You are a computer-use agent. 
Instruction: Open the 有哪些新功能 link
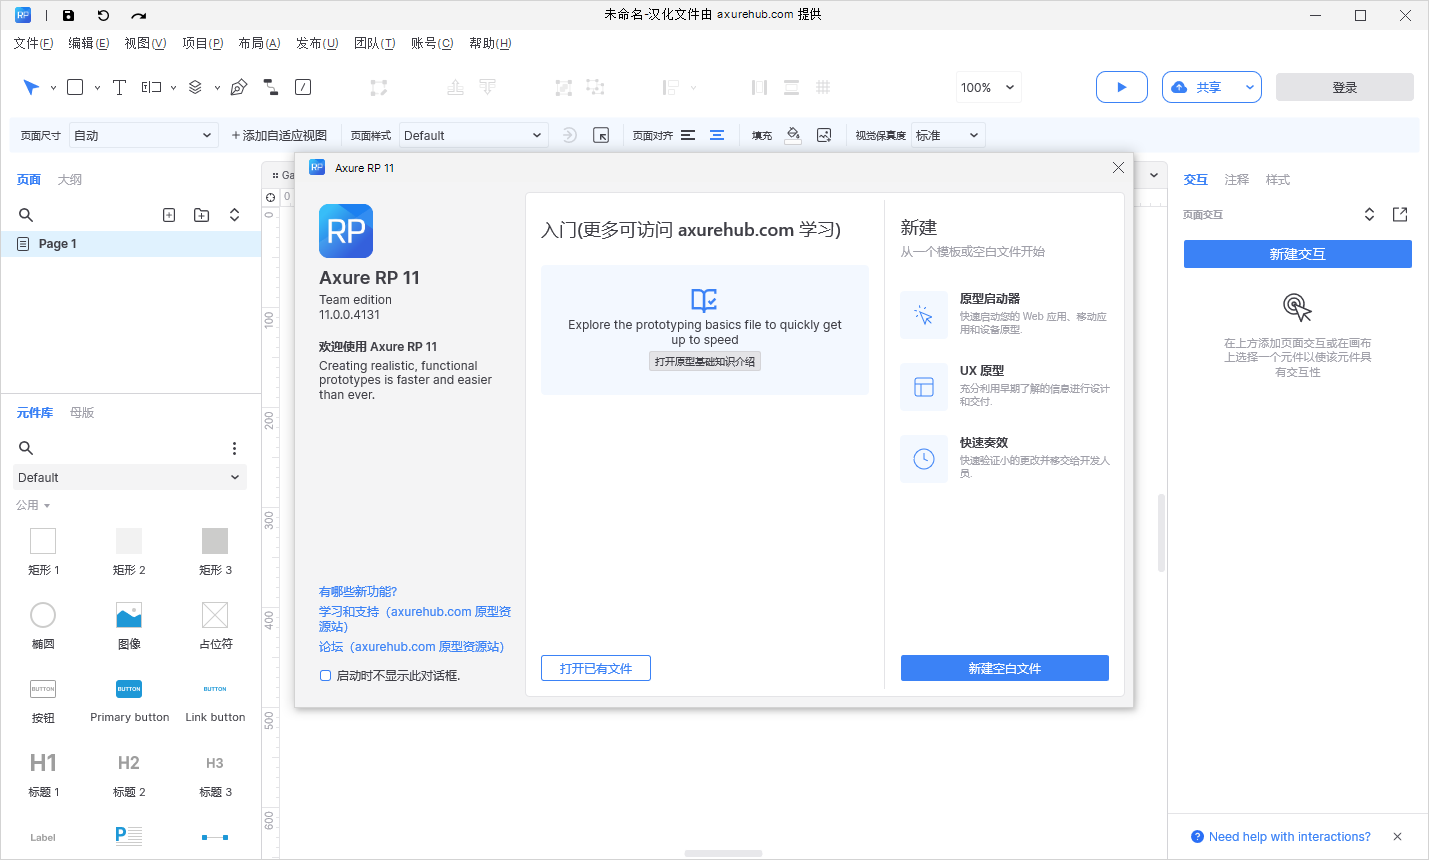[357, 591]
